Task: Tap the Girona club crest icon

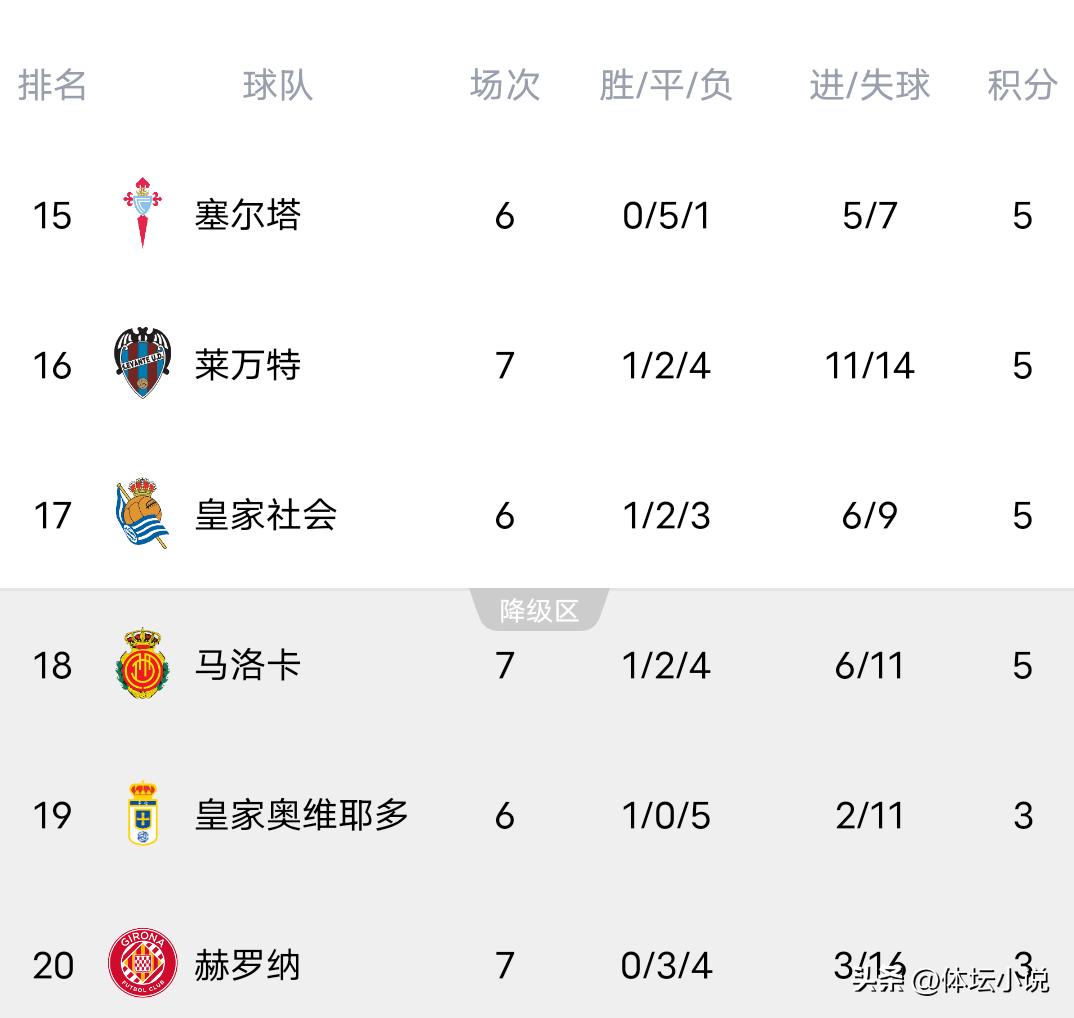Action: tap(143, 964)
